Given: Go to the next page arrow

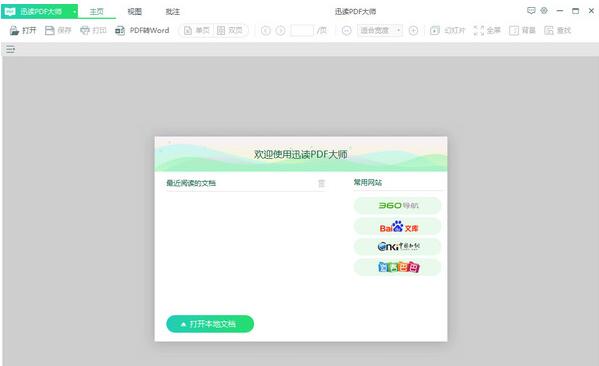Looking at the screenshot, I should tap(281, 31).
